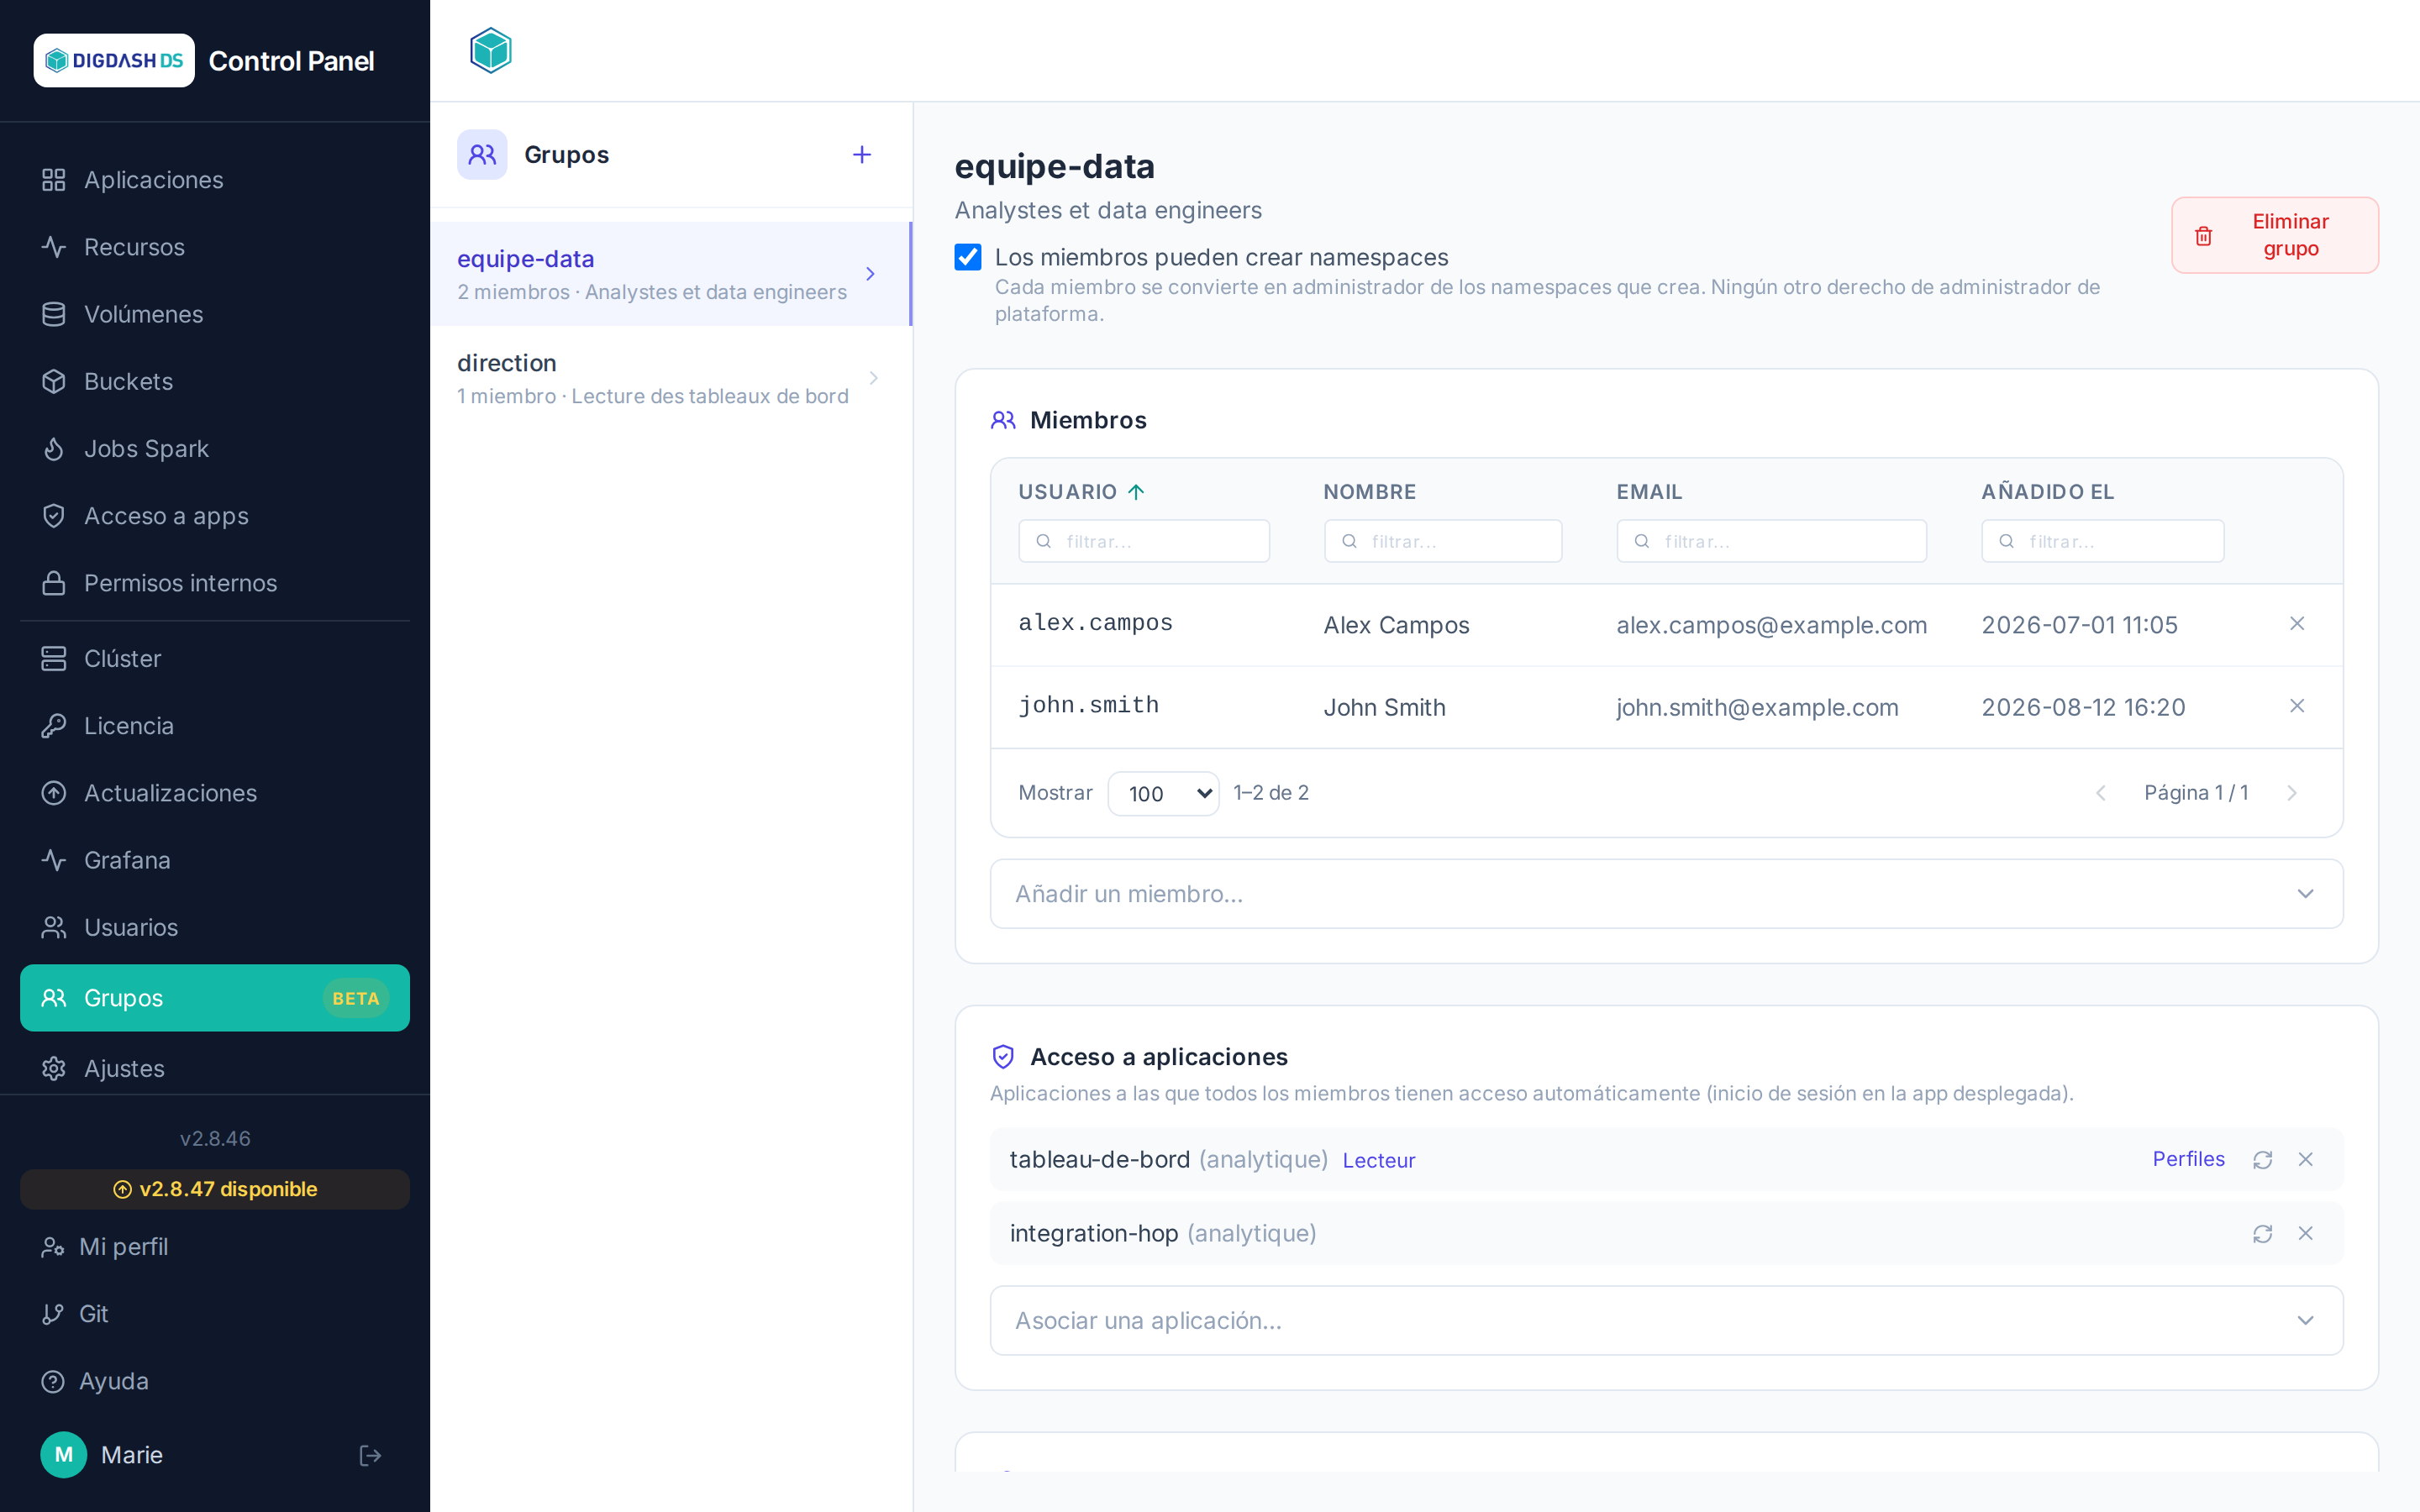Select the direction group in the list
The width and height of the screenshot is (2420, 1512).
[x=671, y=378]
